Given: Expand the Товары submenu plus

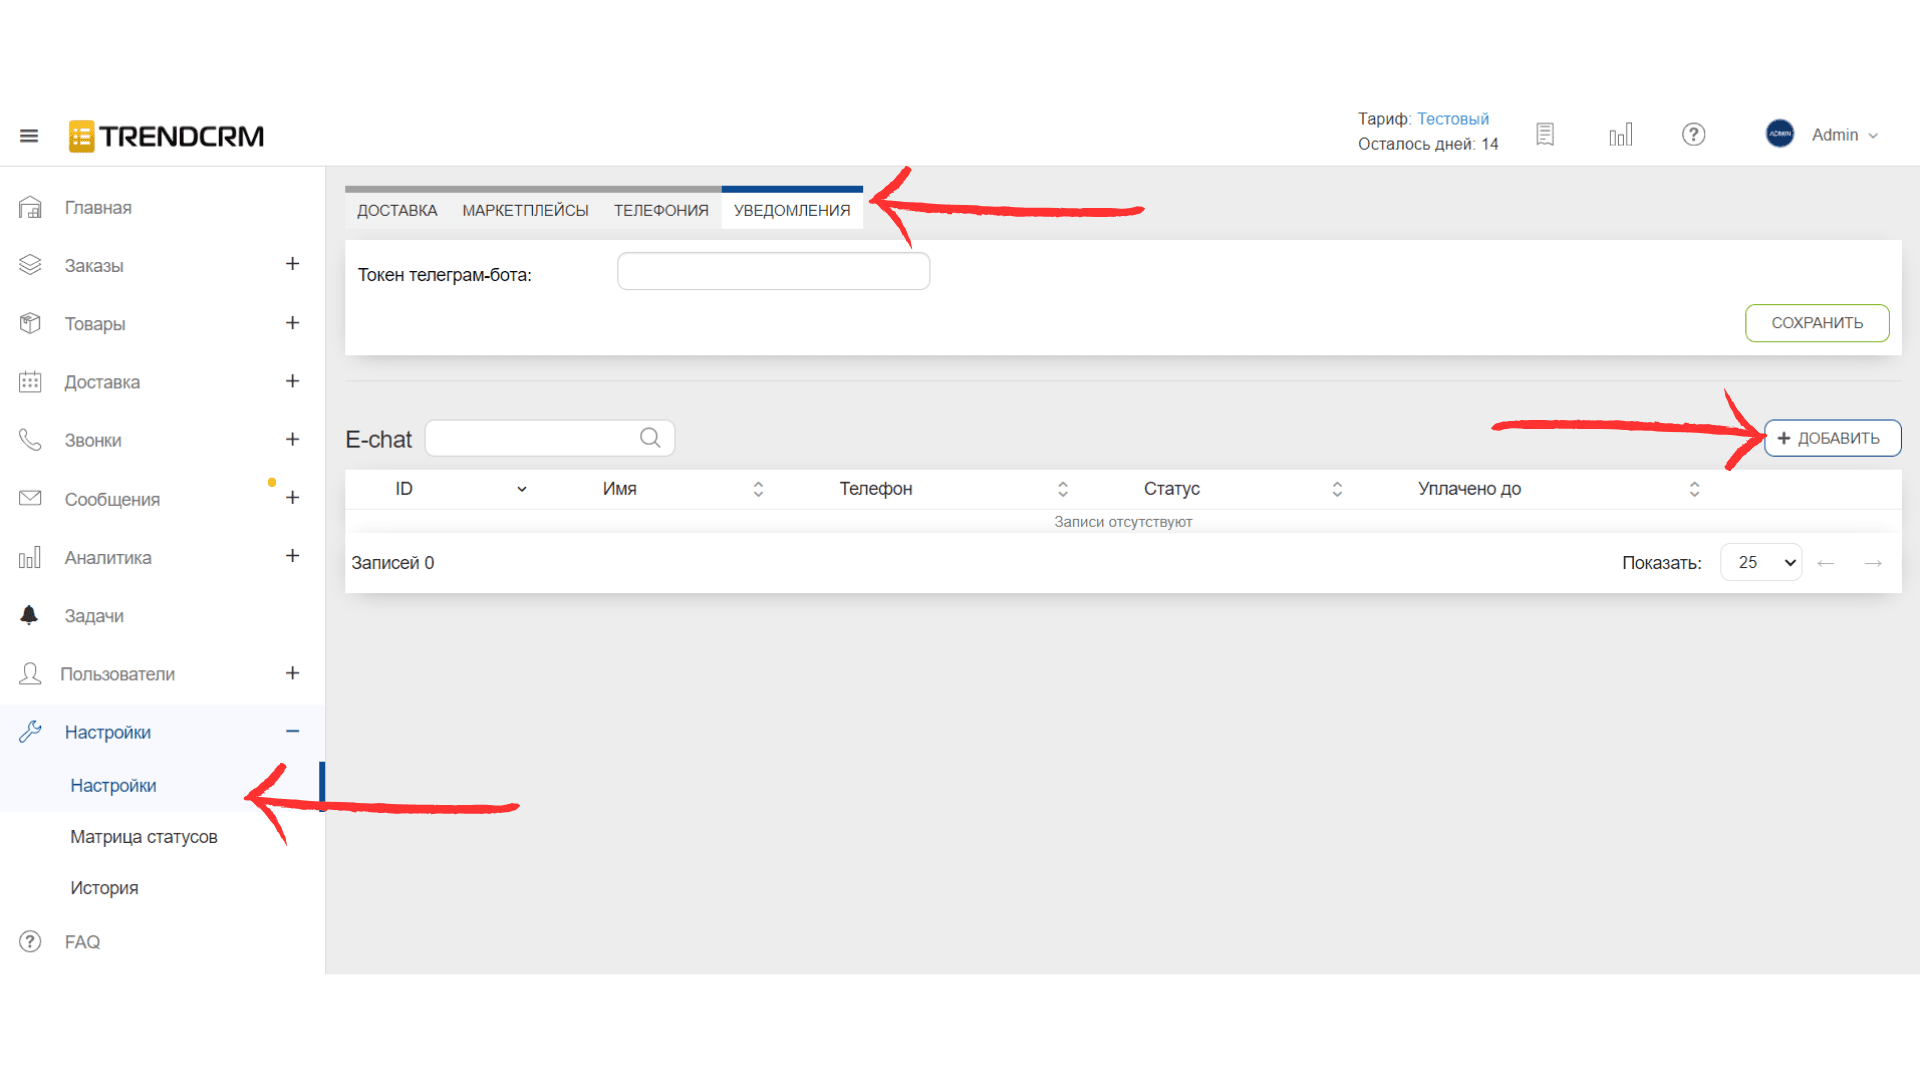Looking at the screenshot, I should click(x=292, y=323).
